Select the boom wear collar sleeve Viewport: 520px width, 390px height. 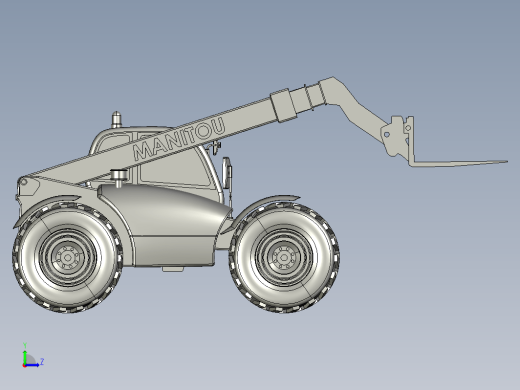coord(283,105)
